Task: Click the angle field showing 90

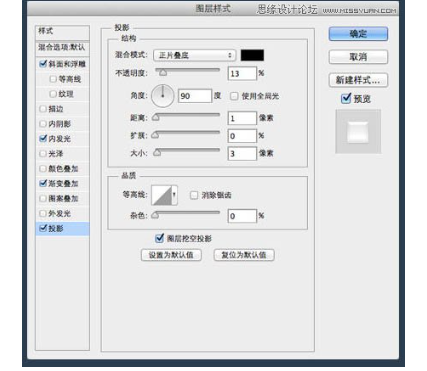Action: (x=195, y=96)
